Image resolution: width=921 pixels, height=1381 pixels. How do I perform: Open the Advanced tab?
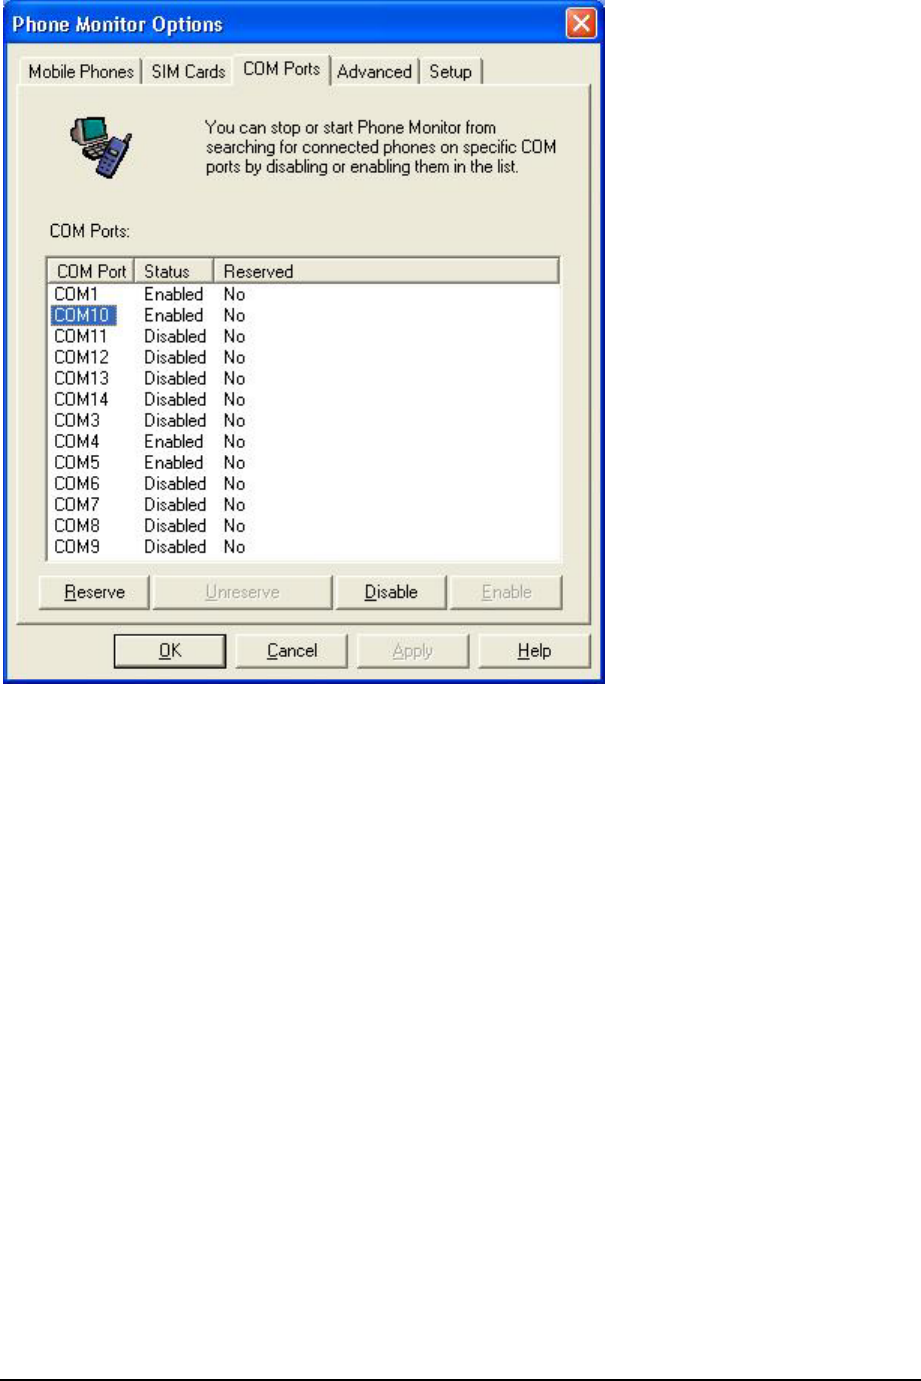click(374, 72)
